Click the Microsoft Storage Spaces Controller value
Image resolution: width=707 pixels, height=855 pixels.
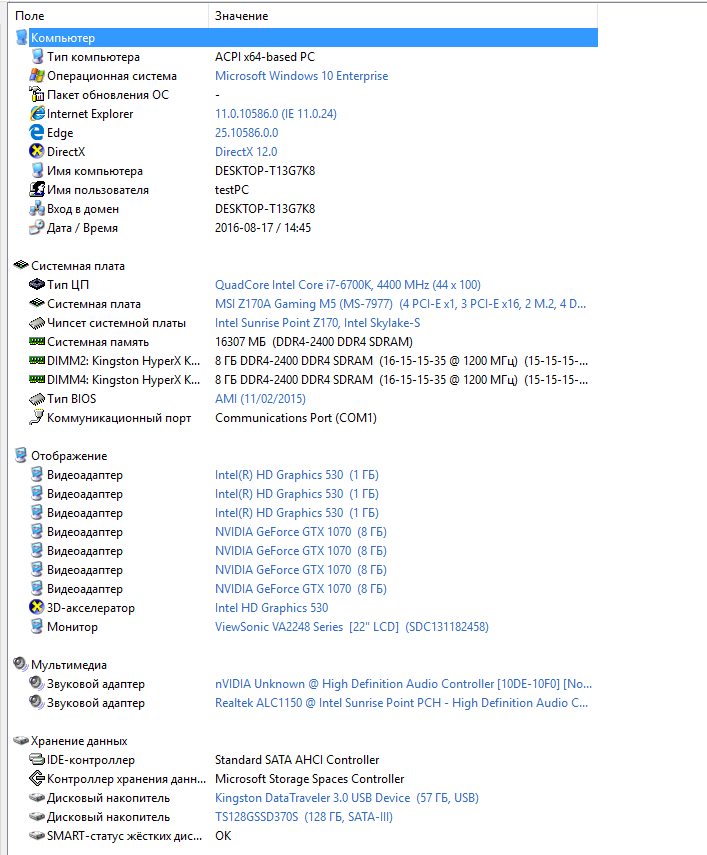point(310,779)
